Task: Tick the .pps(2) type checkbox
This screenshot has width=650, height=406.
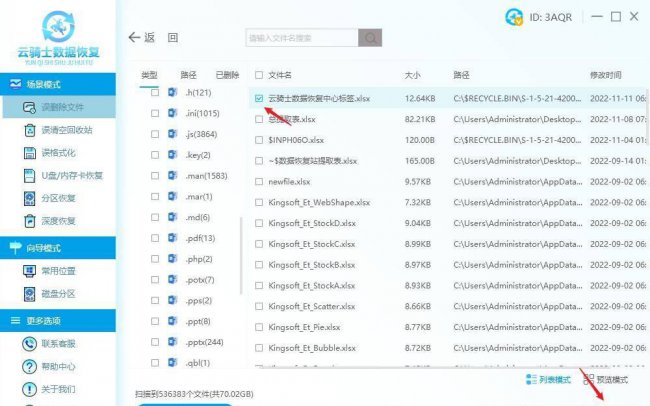Action: (x=155, y=300)
